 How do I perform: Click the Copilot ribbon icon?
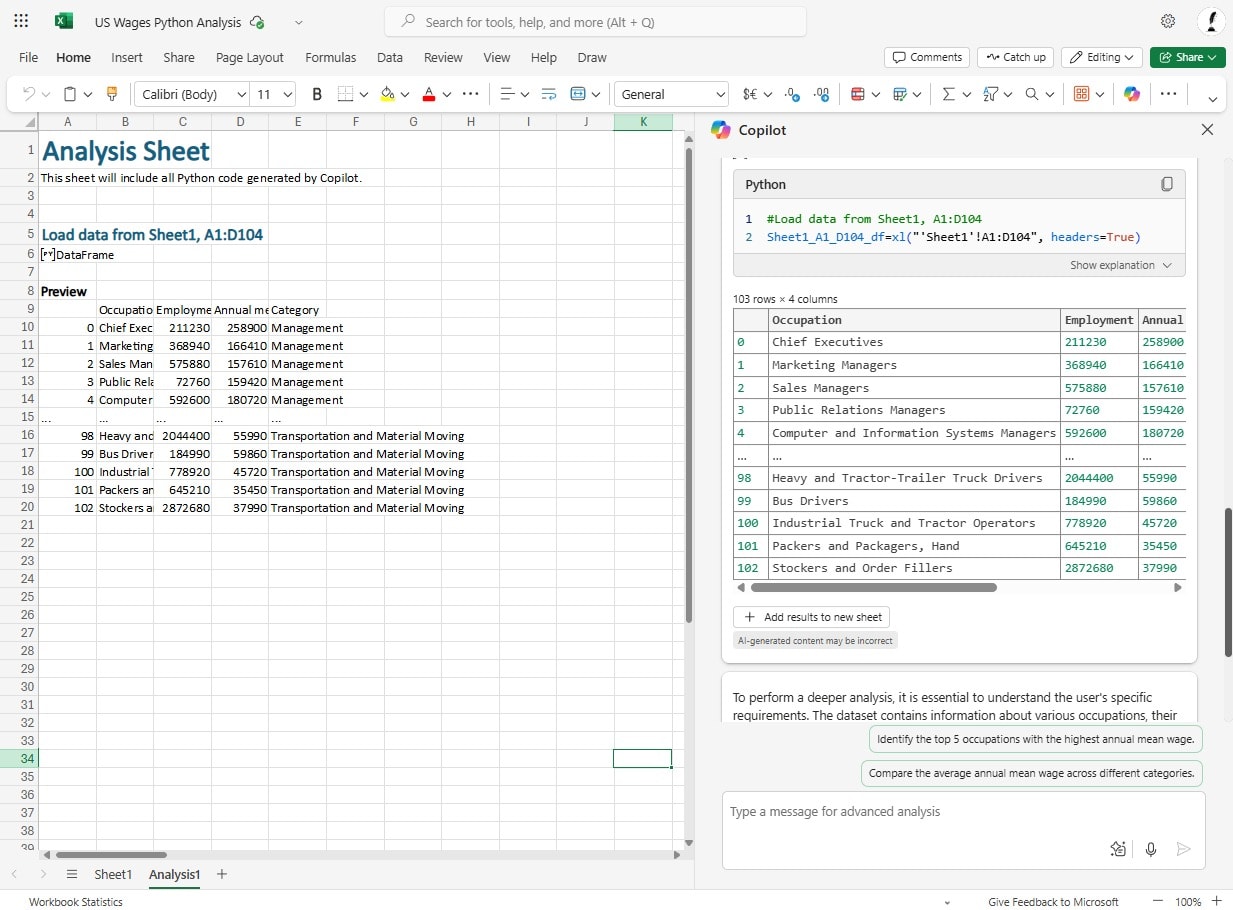(x=1132, y=94)
